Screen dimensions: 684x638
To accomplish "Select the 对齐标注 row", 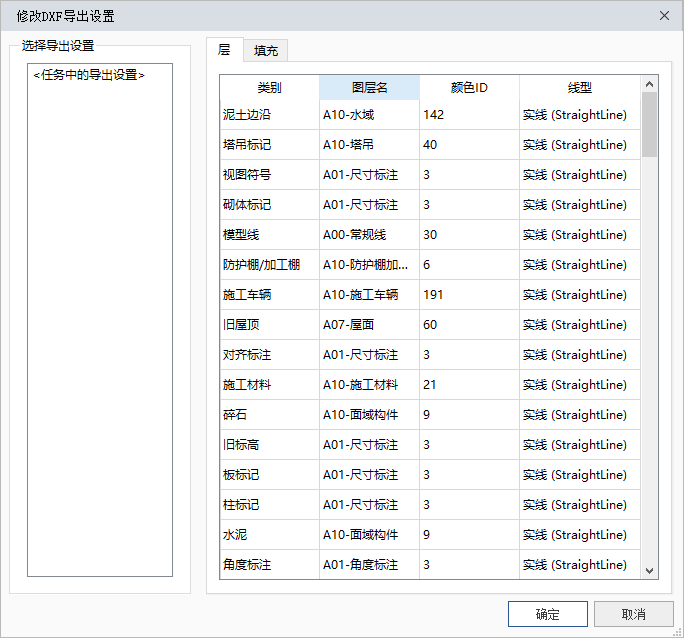I will click(430, 355).
